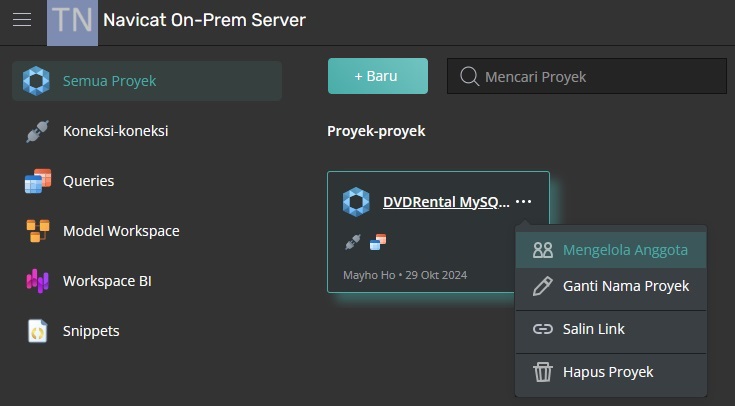
Task: Click the Mayho Ho • 29 Okt 2024 text
Action: pos(405,275)
